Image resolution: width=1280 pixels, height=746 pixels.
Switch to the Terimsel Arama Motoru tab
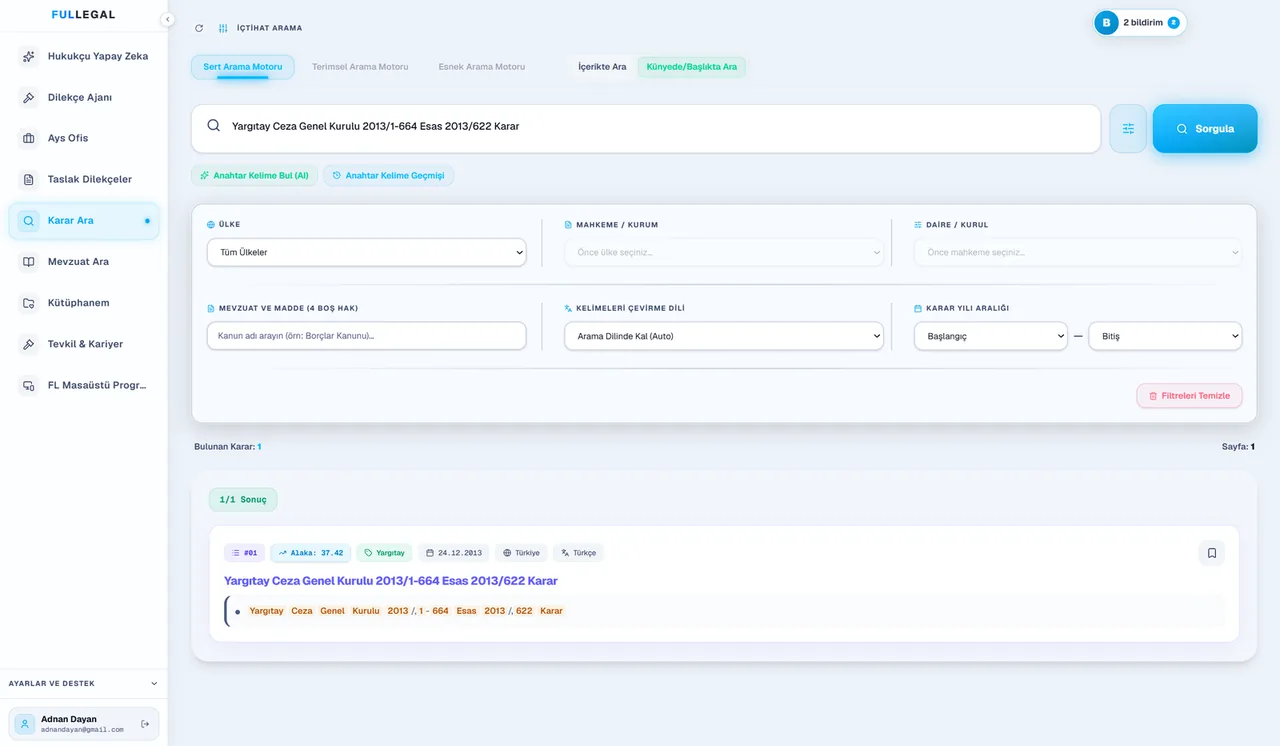(x=360, y=67)
